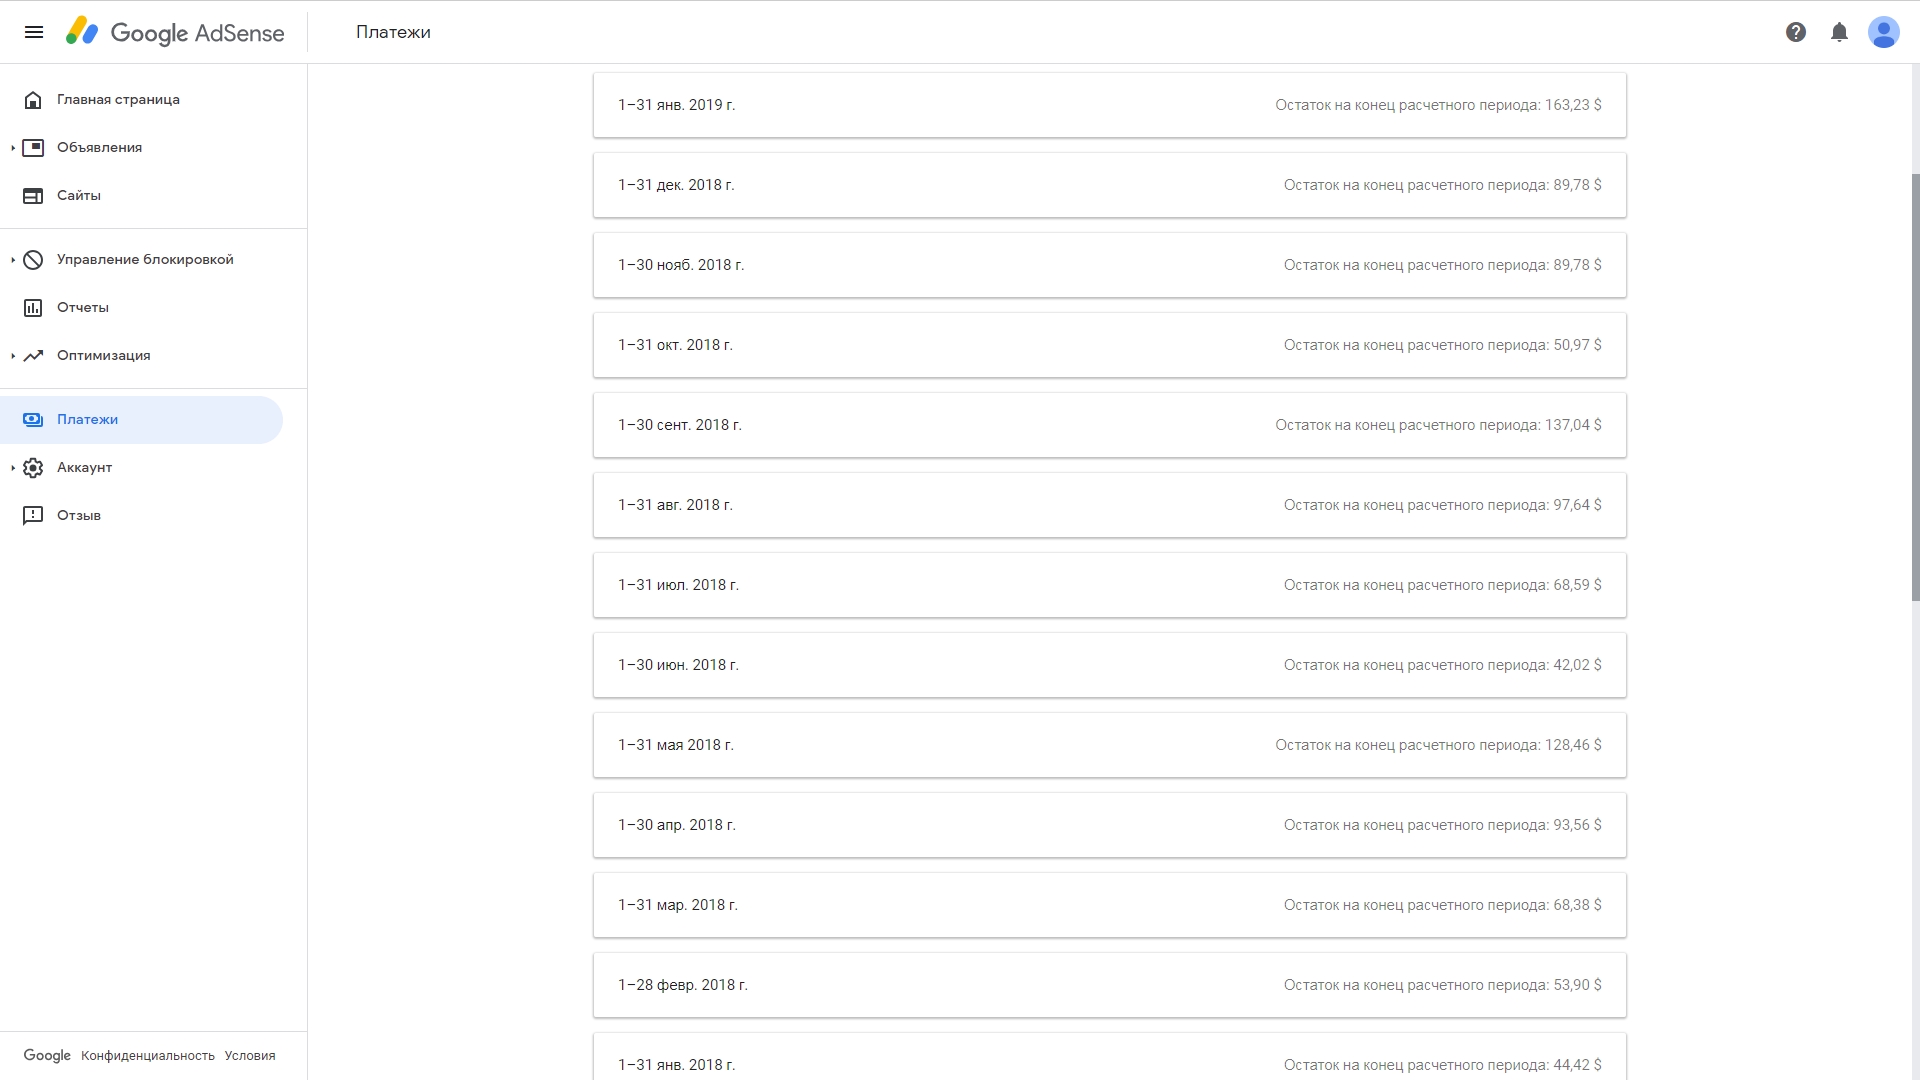Image resolution: width=1920 pixels, height=1080 pixels.
Task: Click the user account avatar
Action: coord(1883,32)
